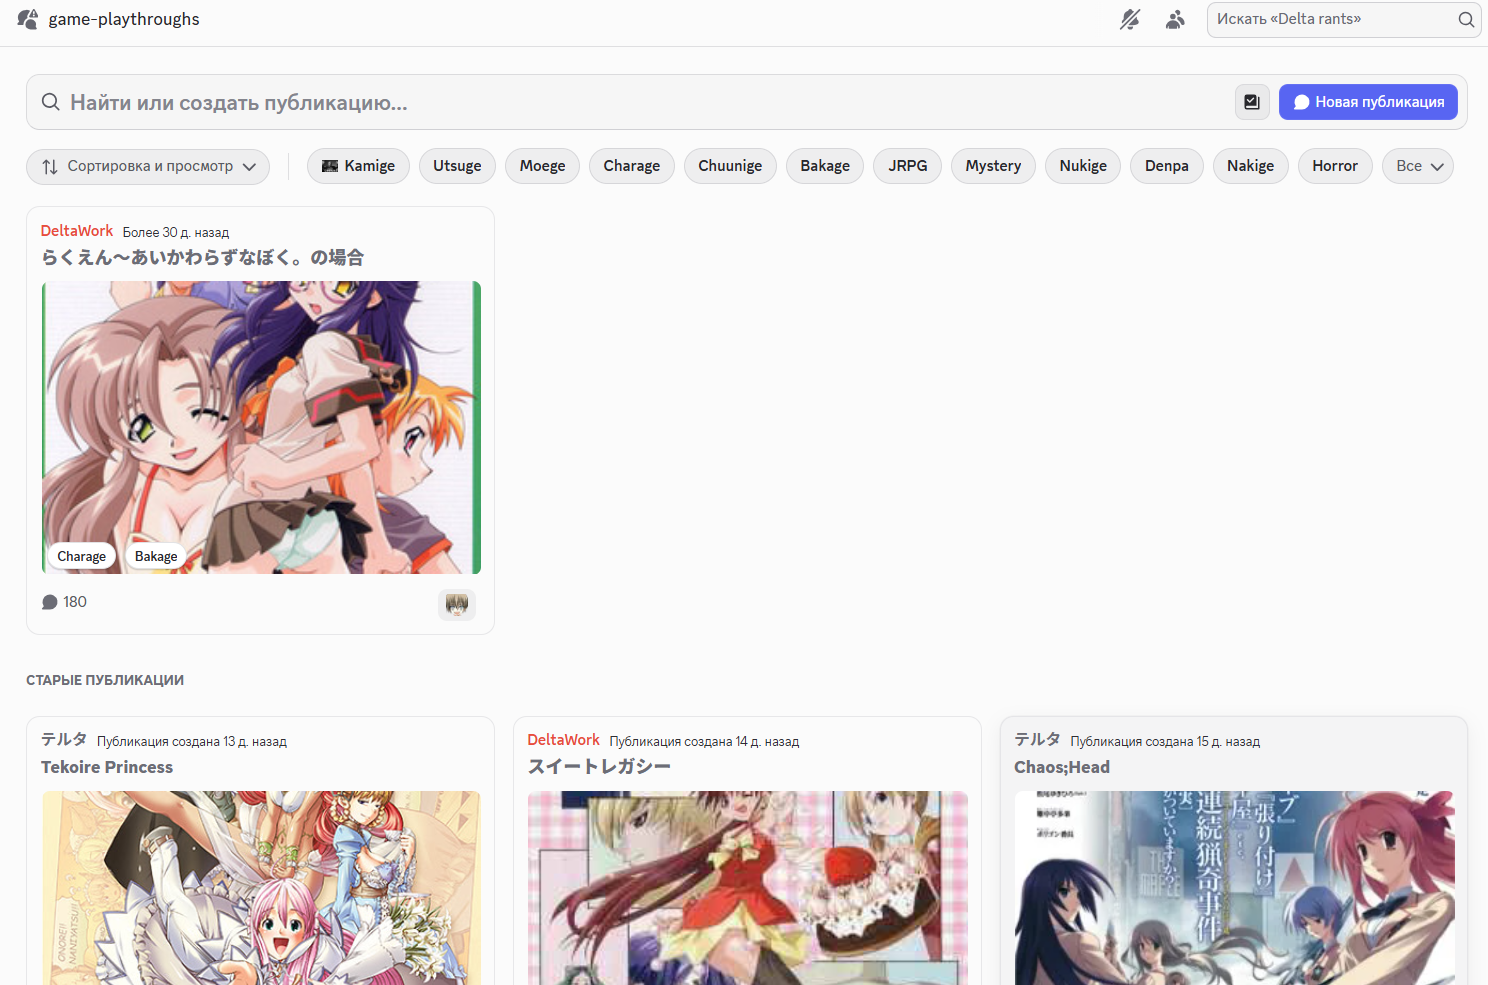1488x985 pixels.
Task: Filter posts by Mystery tag
Action: [993, 166]
